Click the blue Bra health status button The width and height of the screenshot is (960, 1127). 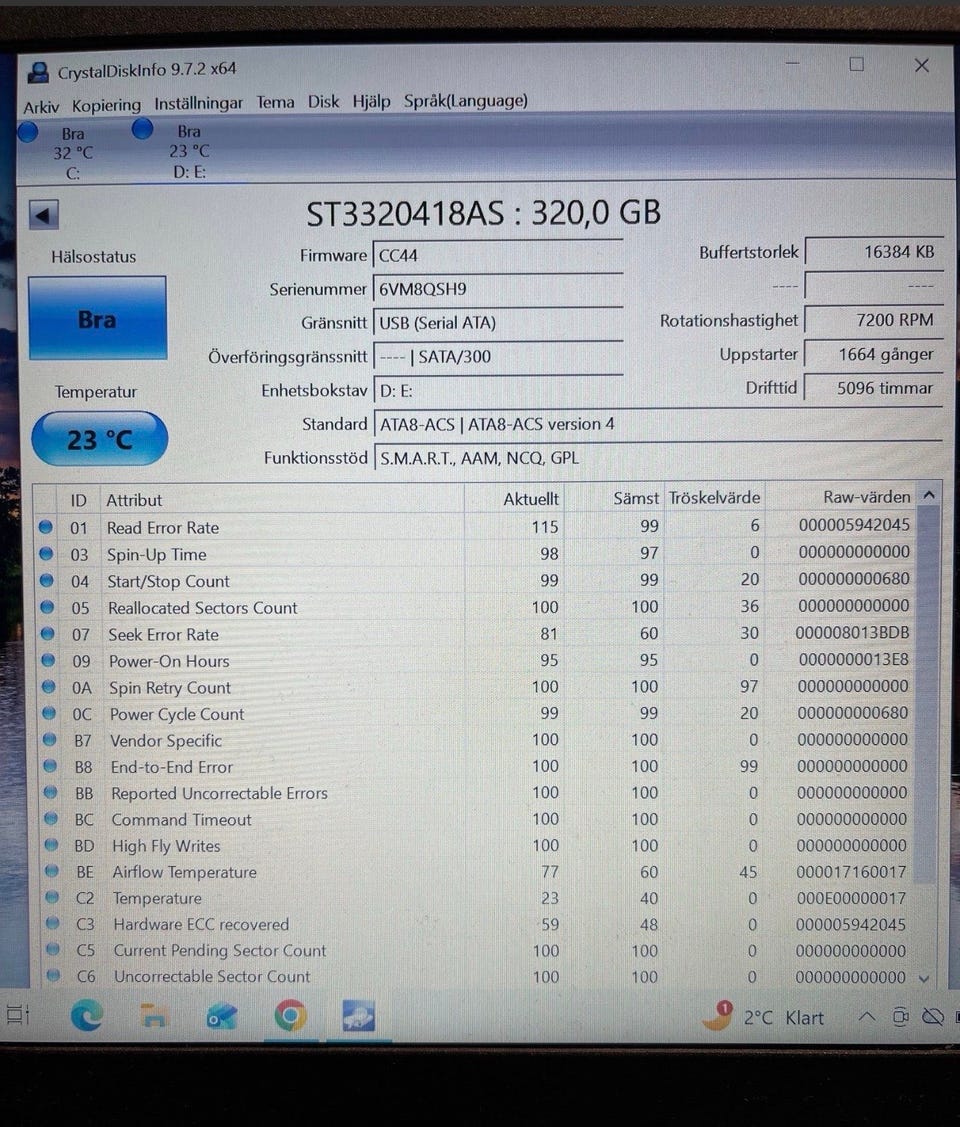(97, 318)
